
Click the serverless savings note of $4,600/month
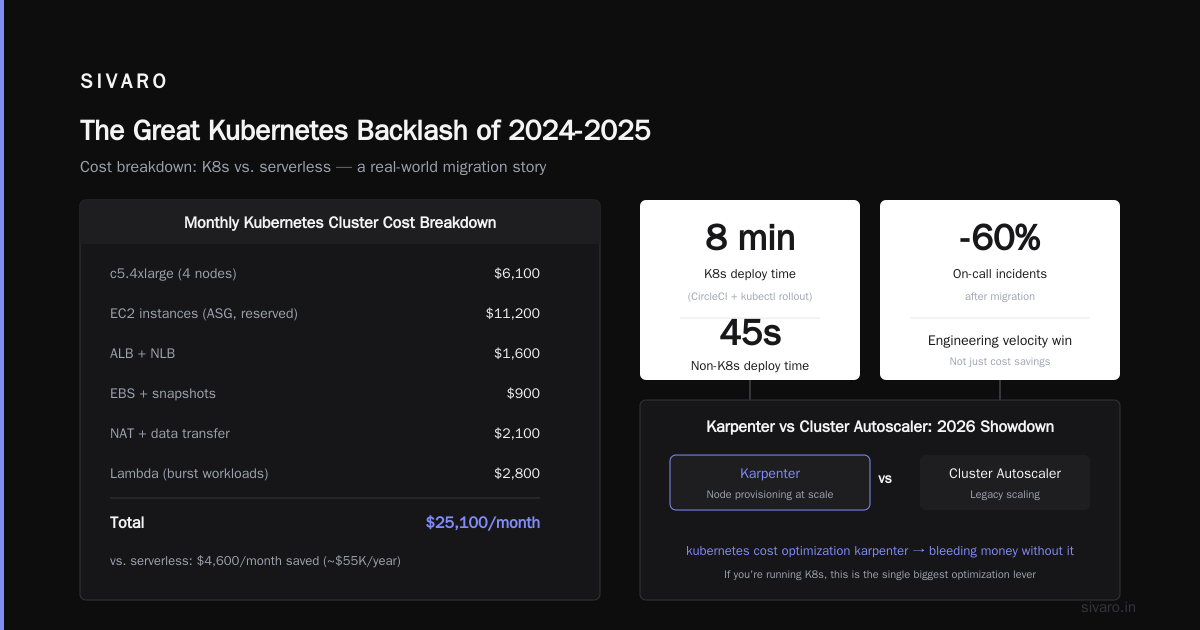(255, 560)
